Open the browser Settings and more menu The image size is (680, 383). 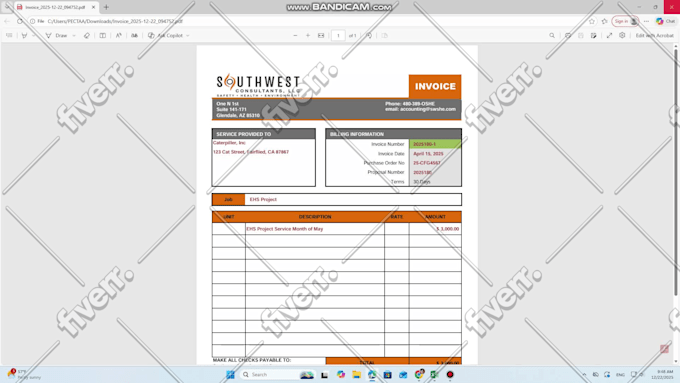[646, 21]
